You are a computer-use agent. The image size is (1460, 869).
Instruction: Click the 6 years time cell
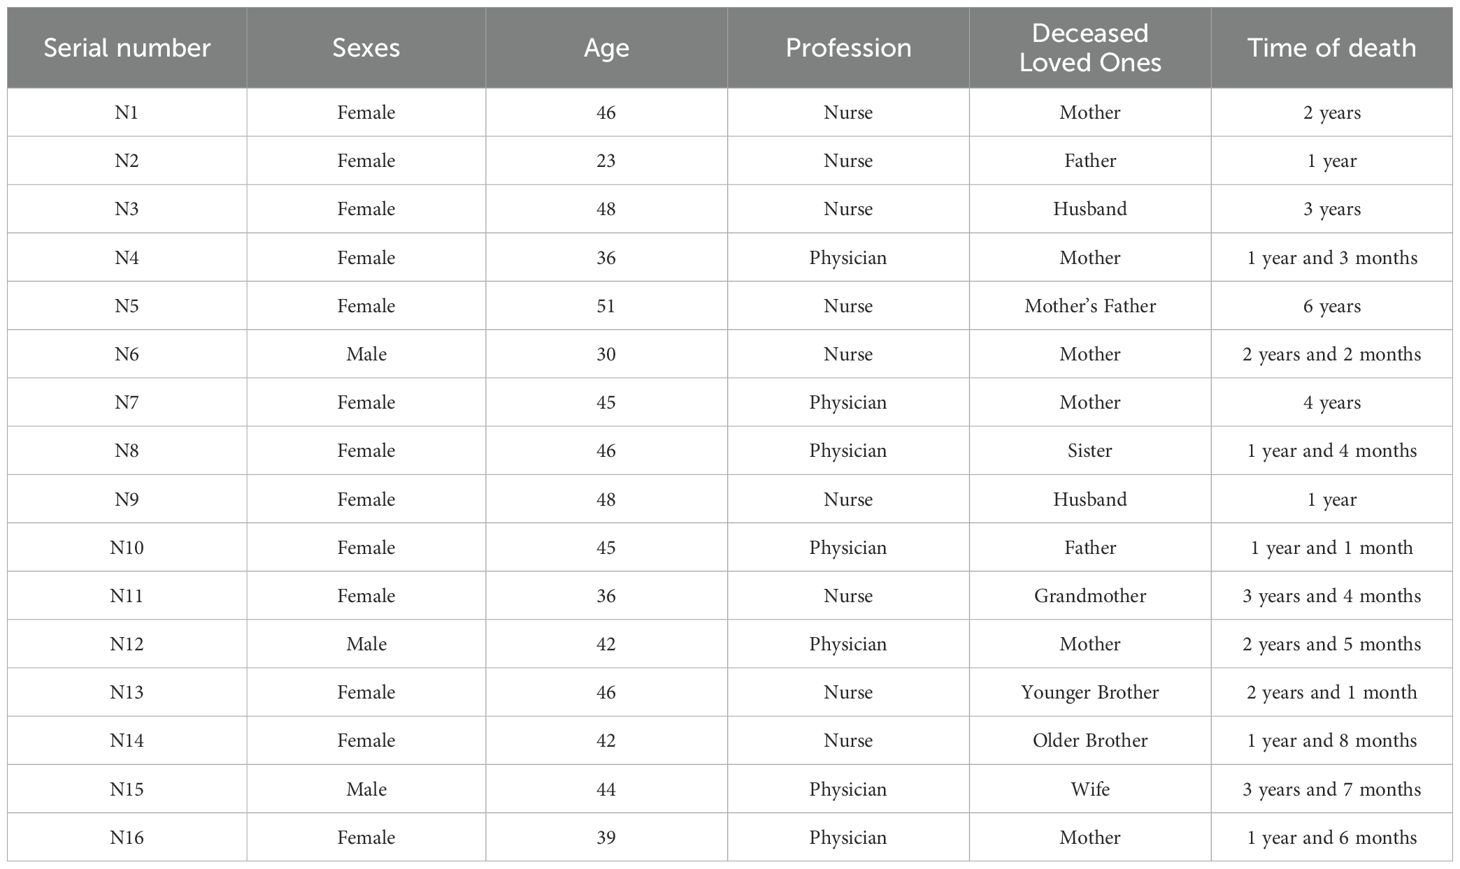(1332, 306)
